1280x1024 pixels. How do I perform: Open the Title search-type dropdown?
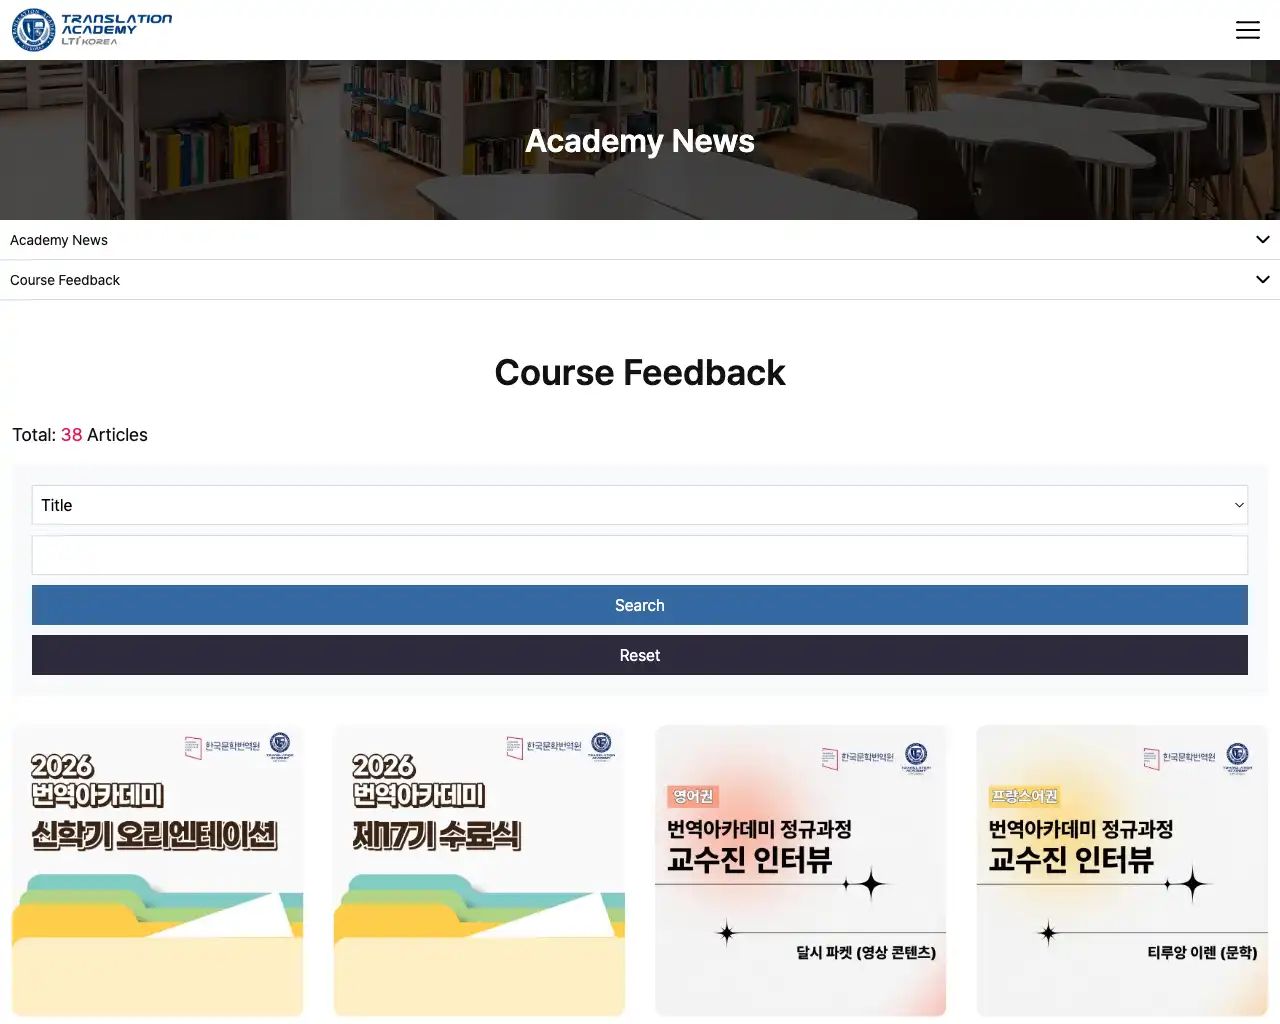(640, 505)
